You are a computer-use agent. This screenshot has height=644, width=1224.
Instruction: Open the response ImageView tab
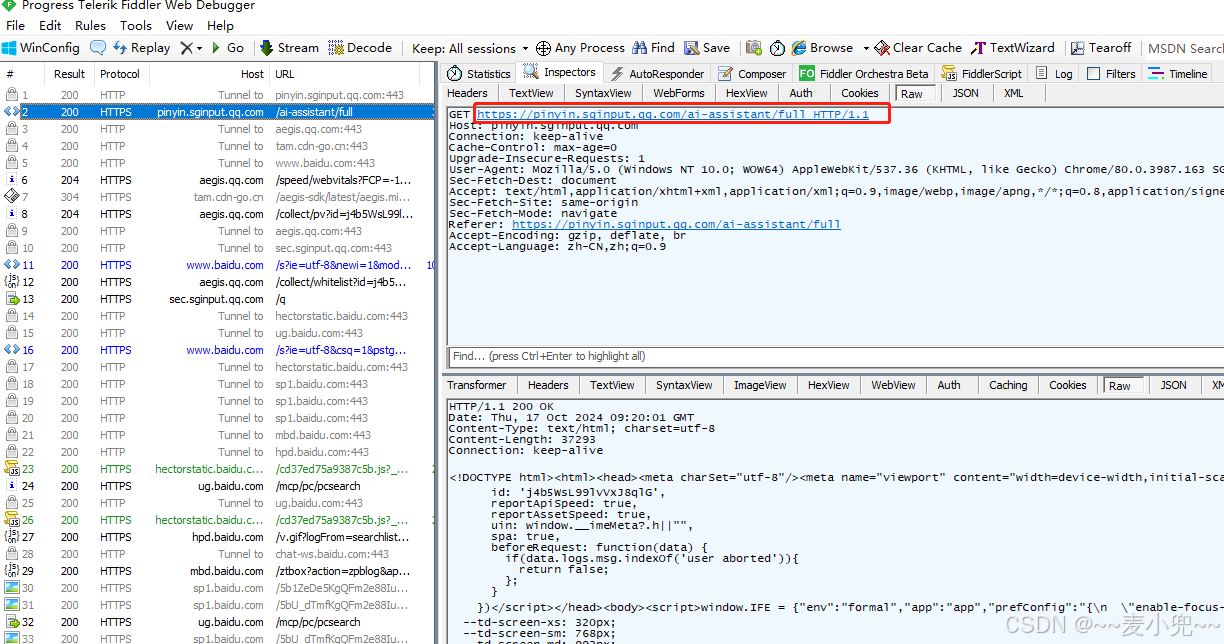pos(760,385)
